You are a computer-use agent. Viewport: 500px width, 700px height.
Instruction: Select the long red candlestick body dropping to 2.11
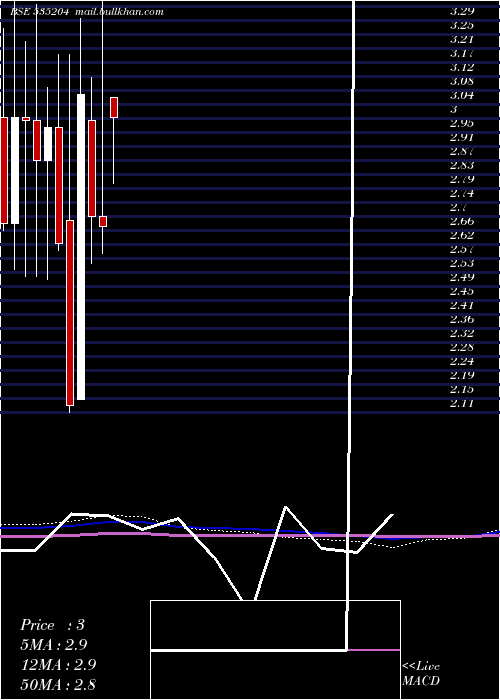(x=70, y=313)
